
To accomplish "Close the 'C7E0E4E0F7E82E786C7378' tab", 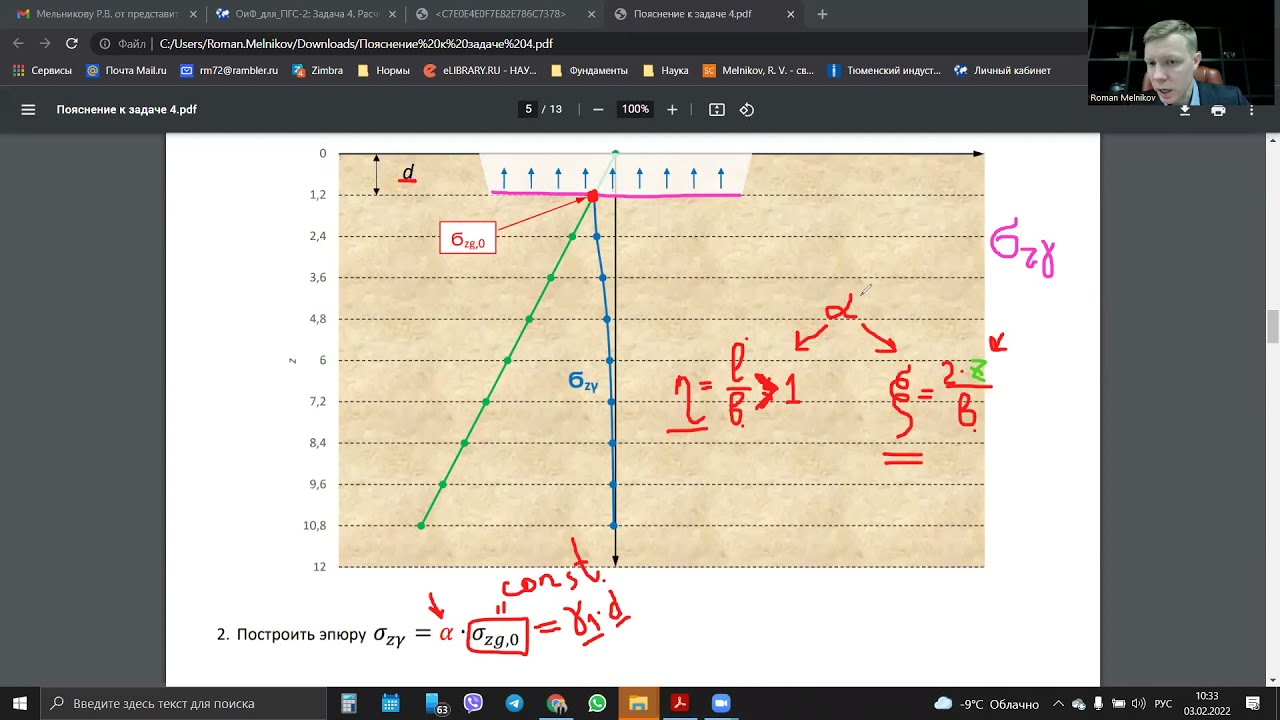I will (591, 14).
